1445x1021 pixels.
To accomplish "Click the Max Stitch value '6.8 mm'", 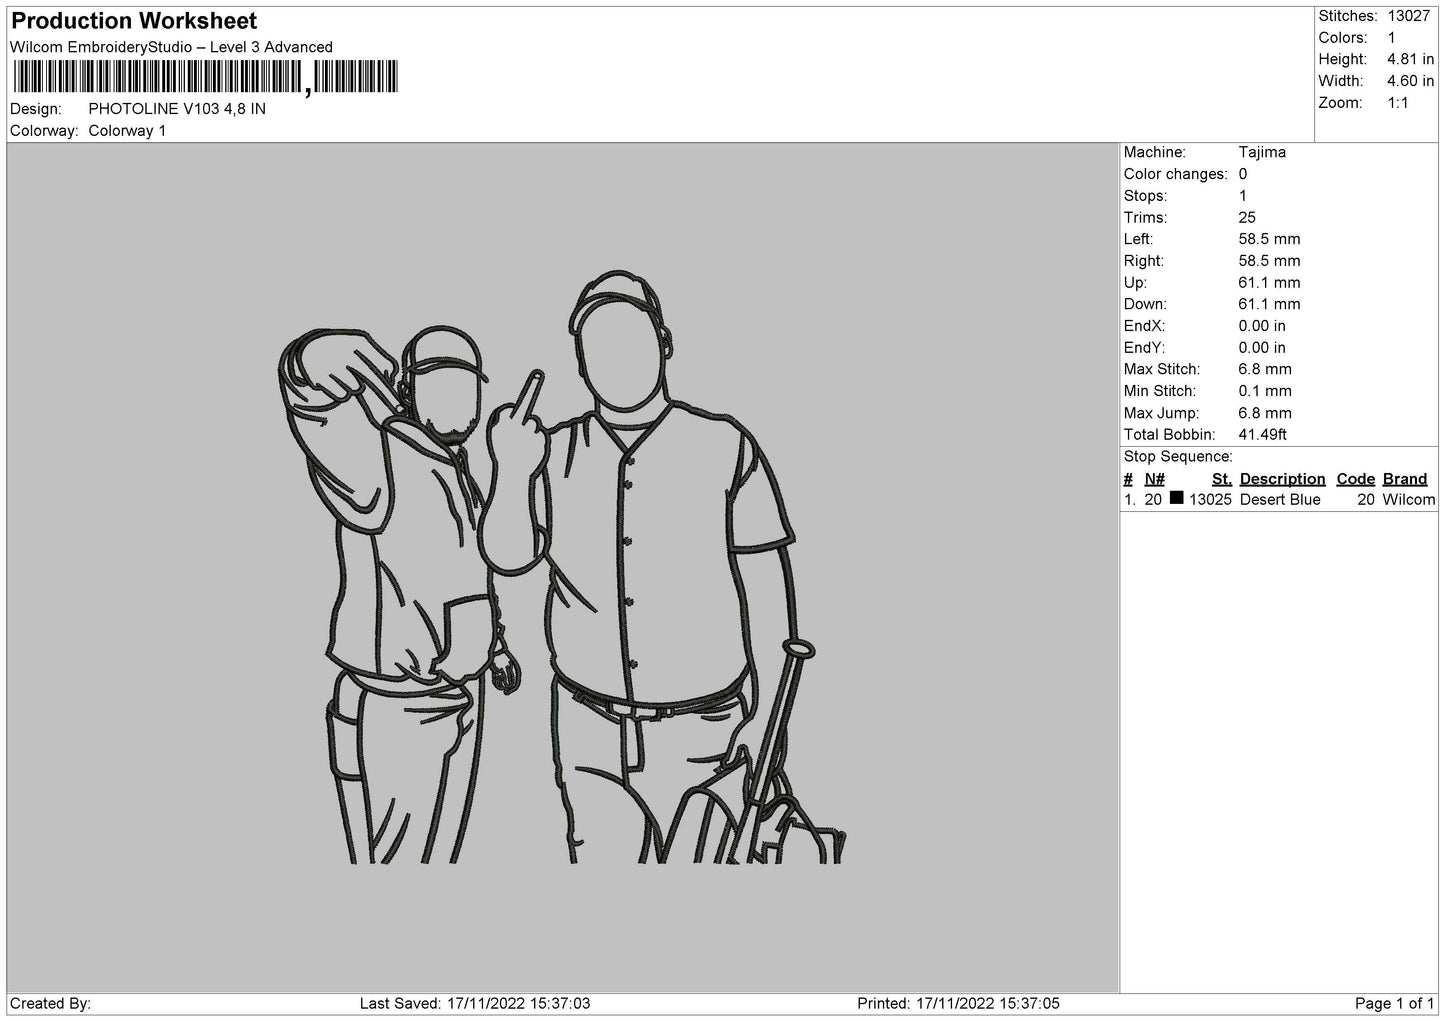I will (x=1265, y=370).
